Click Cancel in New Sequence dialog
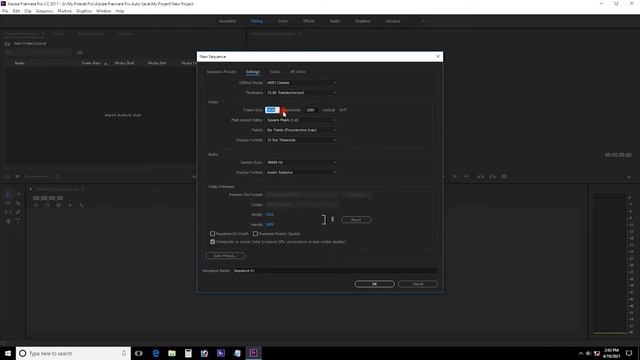Viewport: 640px width, 360px height. coord(418,284)
